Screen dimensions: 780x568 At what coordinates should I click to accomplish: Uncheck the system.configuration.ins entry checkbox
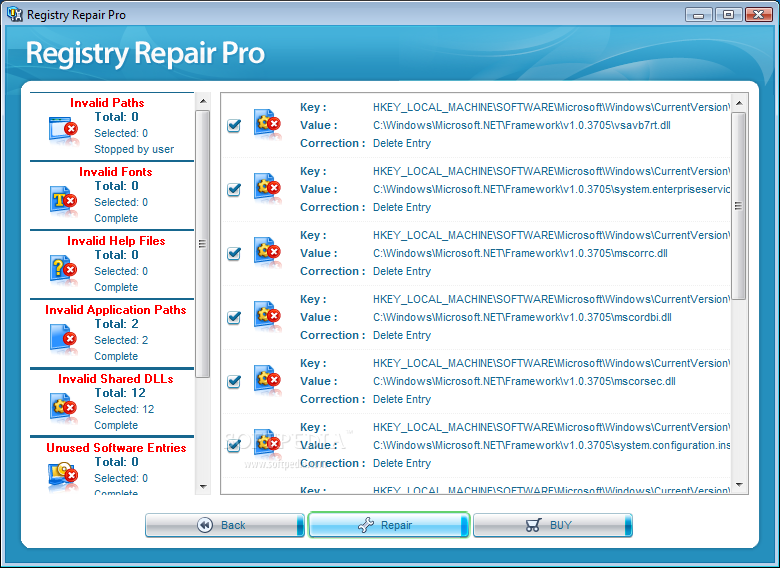[x=234, y=446]
